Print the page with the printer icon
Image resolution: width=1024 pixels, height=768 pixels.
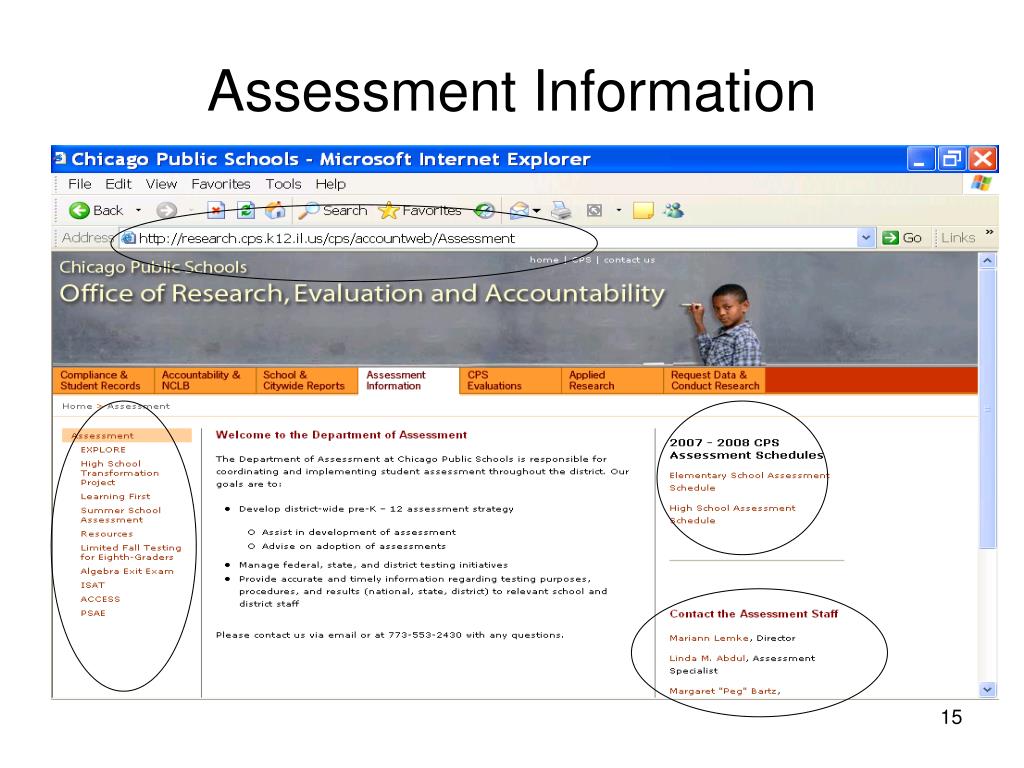click(561, 210)
